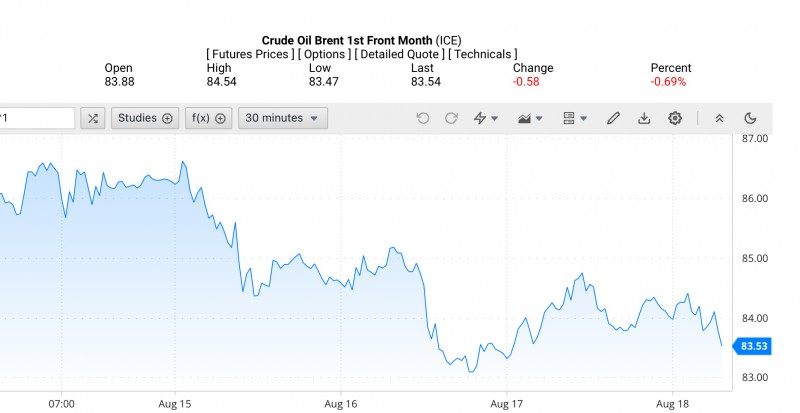Open the Futures Prices link

(x=249, y=54)
